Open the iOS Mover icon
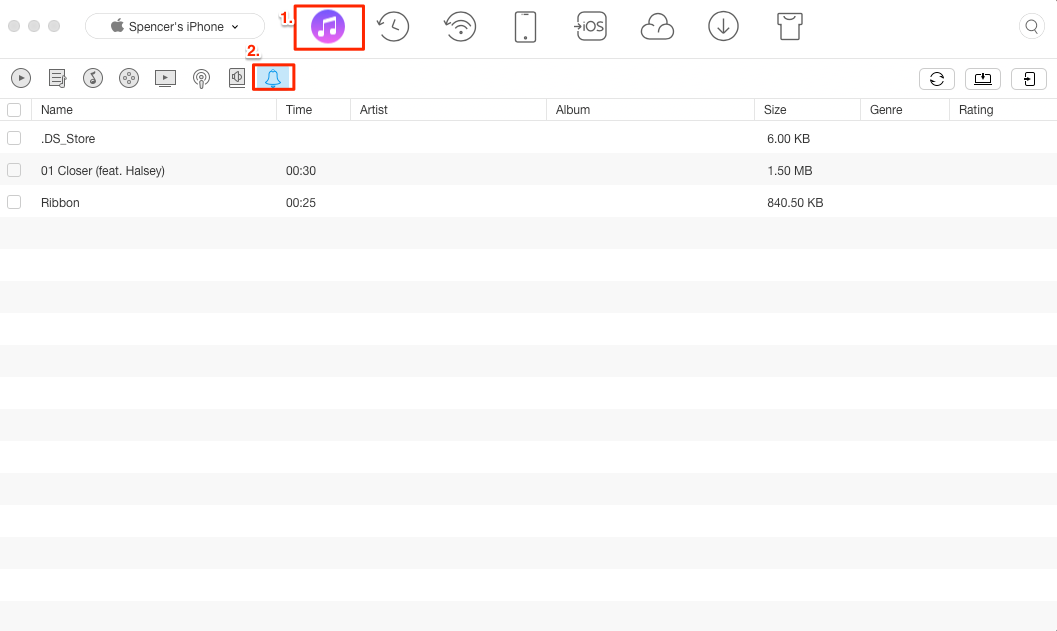 pyautogui.click(x=590, y=27)
